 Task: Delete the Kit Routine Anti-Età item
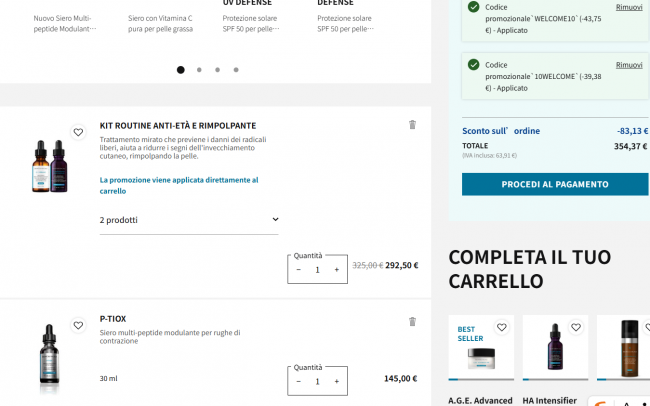pos(412,125)
